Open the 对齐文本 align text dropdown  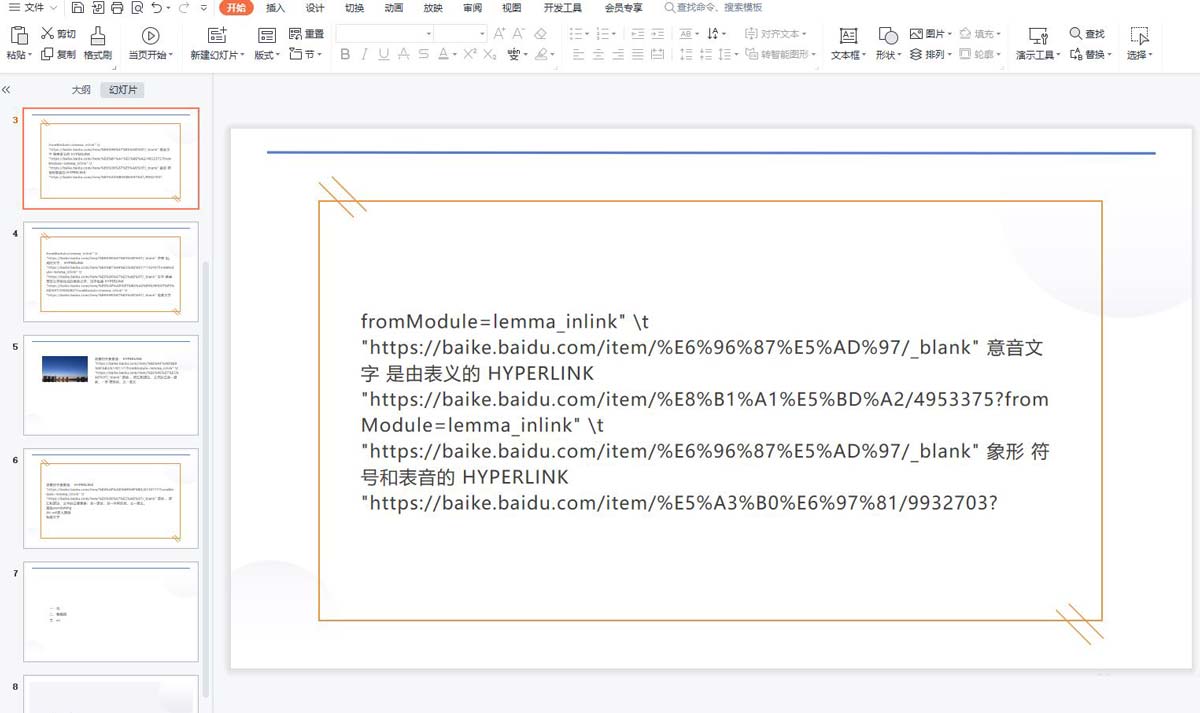pyautogui.click(x=777, y=34)
